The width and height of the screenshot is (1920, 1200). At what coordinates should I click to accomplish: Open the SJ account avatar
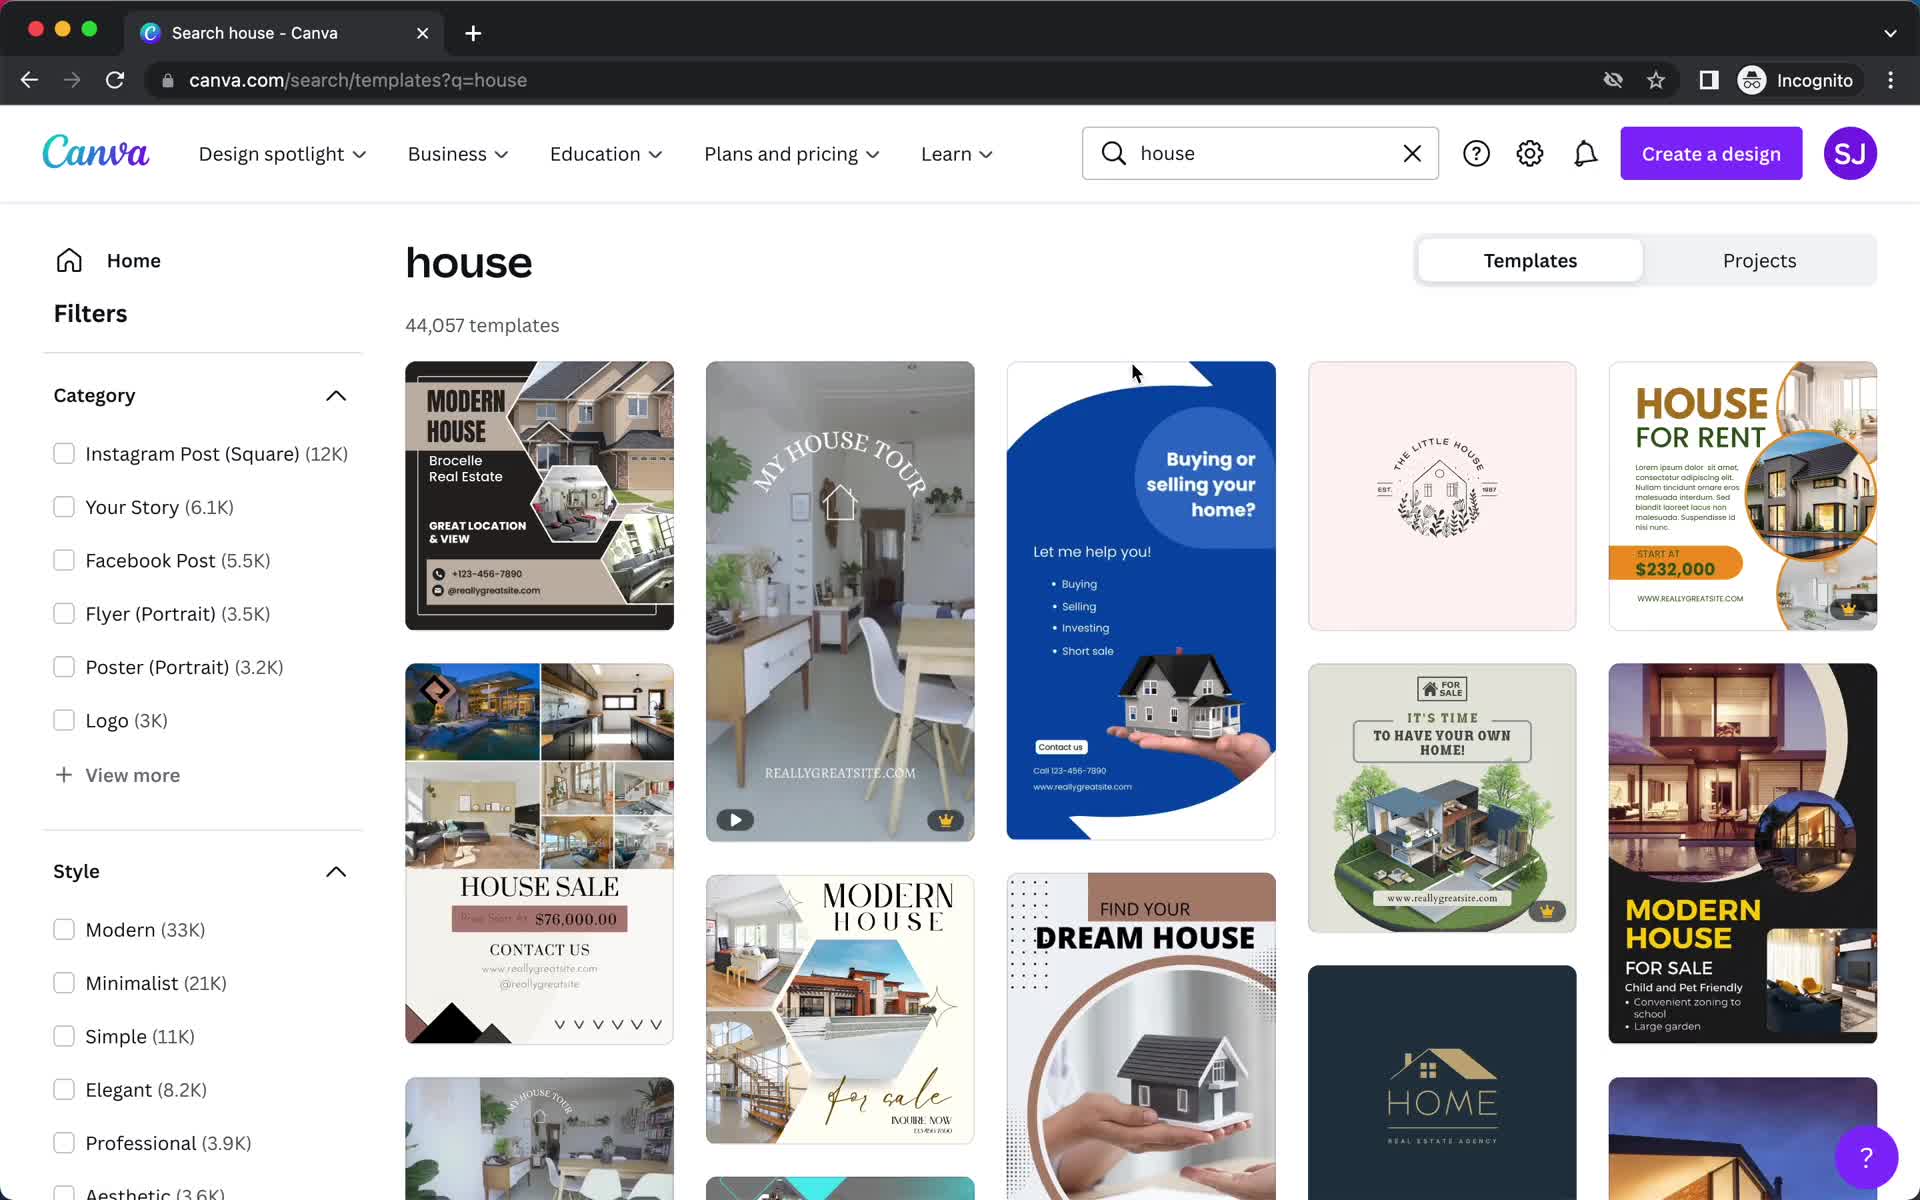(x=1850, y=153)
